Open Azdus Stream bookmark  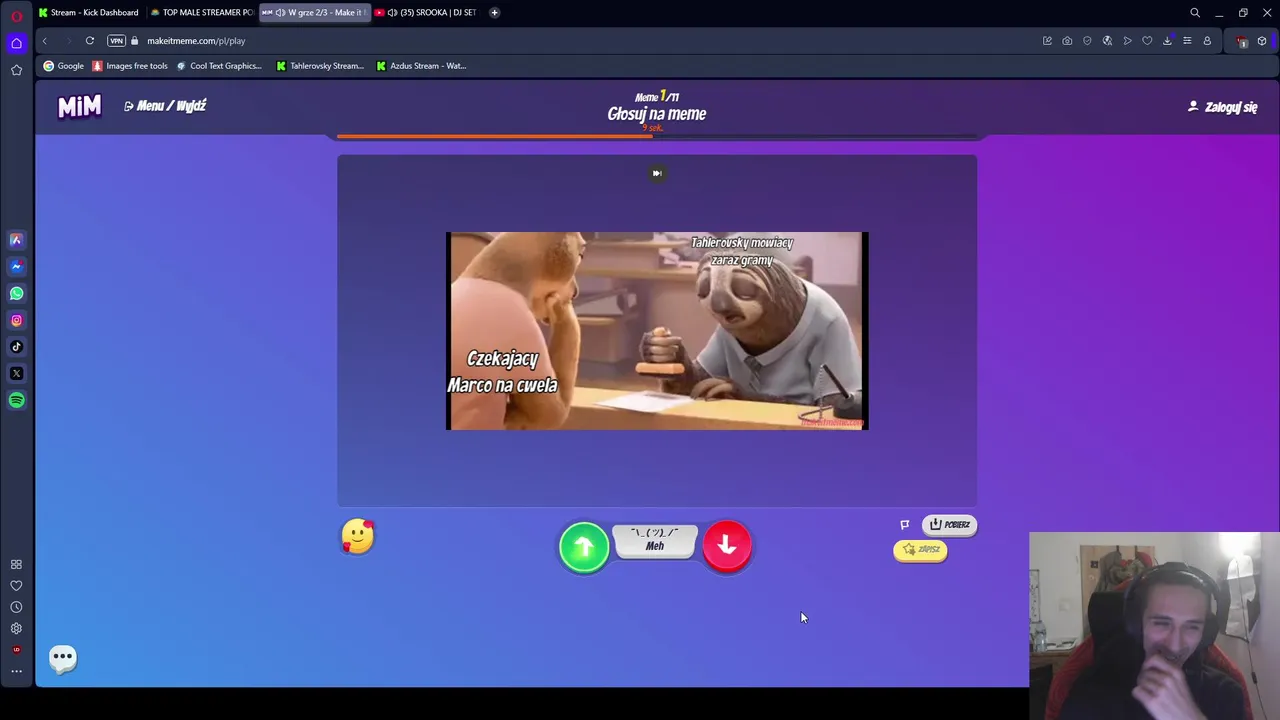421,66
